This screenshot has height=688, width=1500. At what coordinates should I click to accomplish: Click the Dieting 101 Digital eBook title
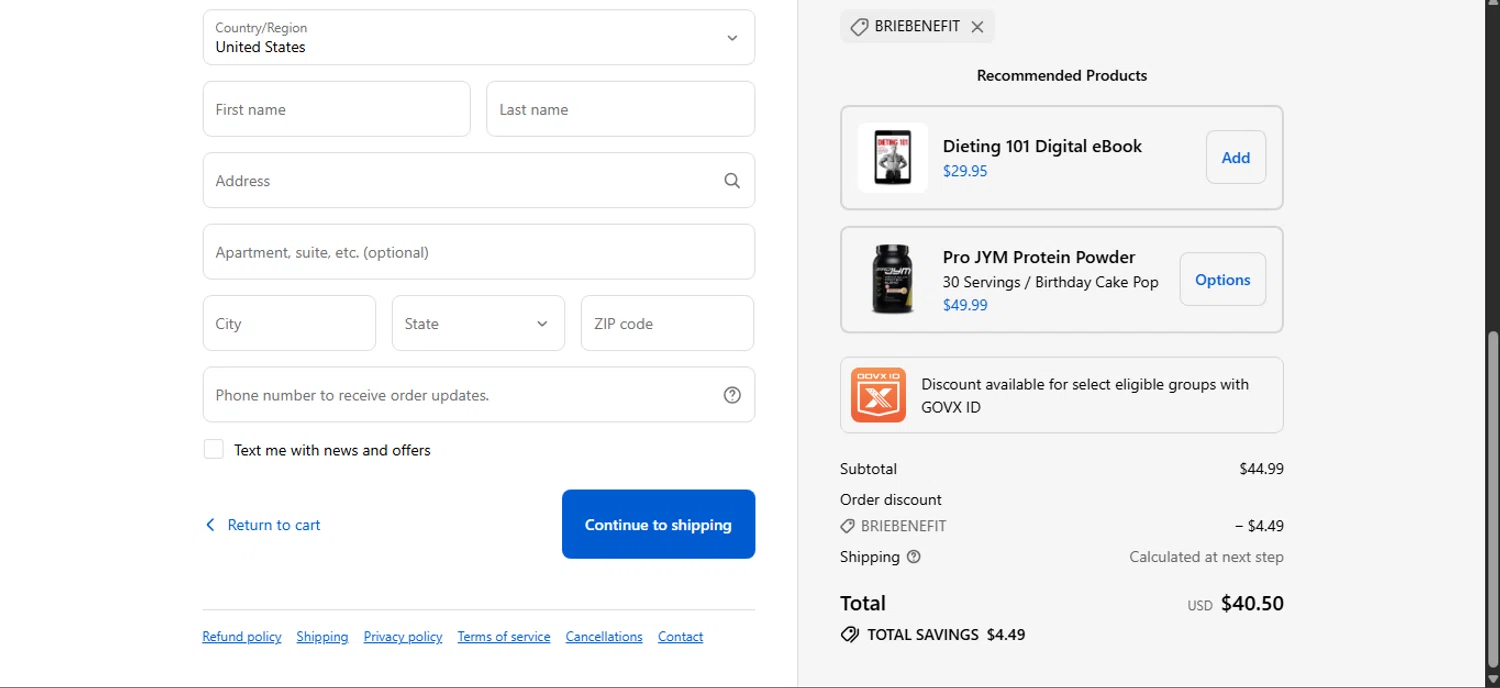coord(1042,146)
